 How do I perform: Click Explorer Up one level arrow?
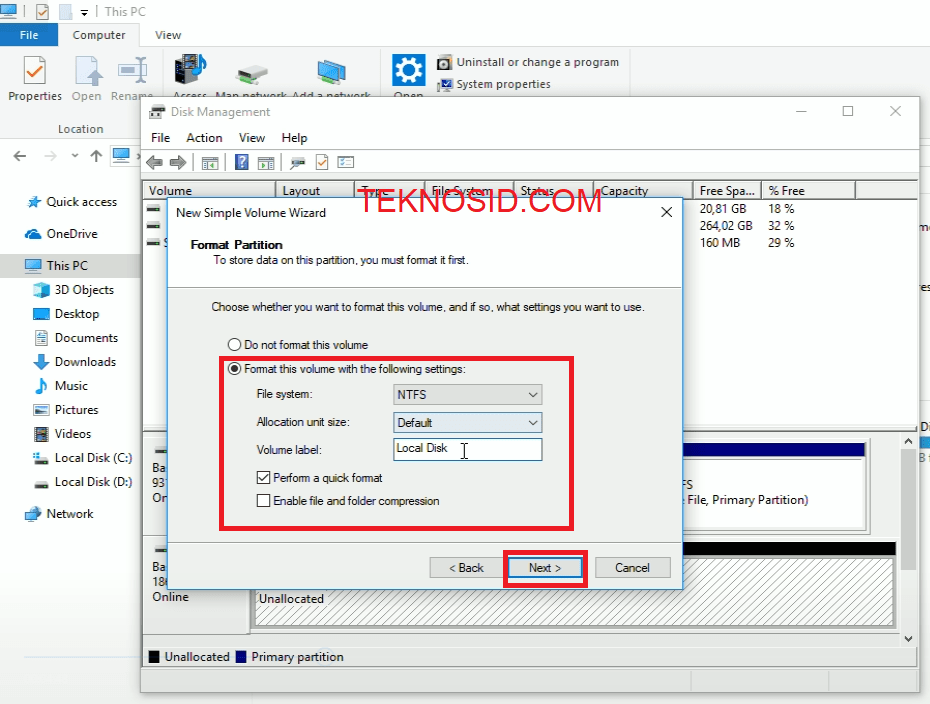(96, 156)
